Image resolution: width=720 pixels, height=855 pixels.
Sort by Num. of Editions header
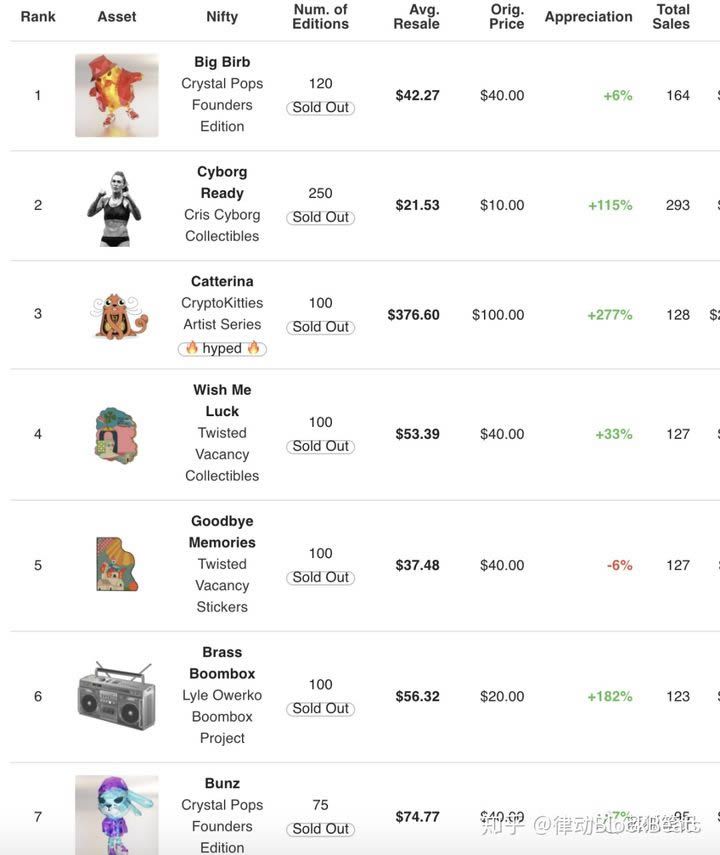[320, 17]
